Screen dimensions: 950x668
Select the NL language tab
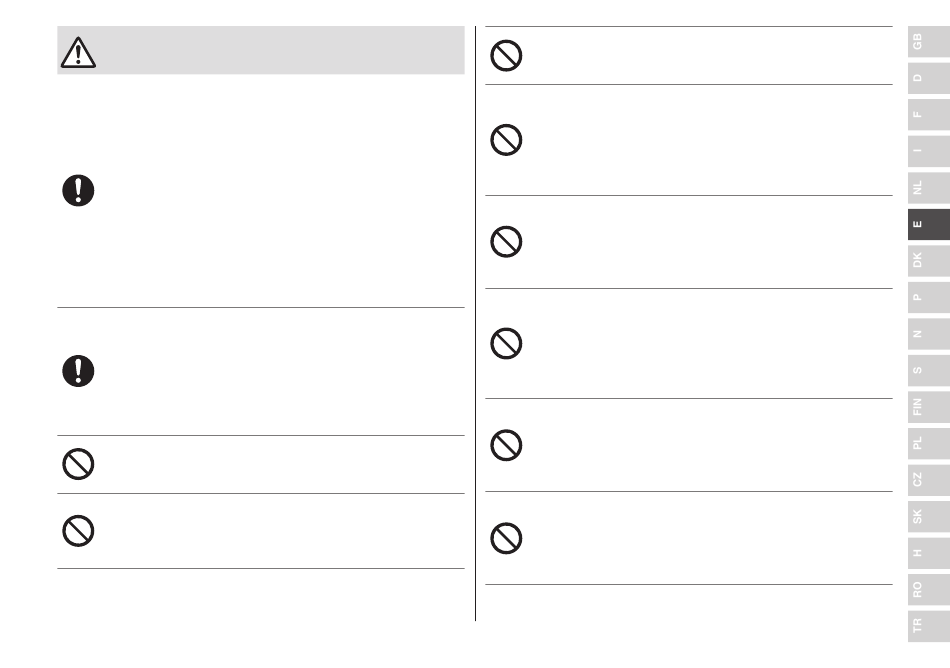929,188
